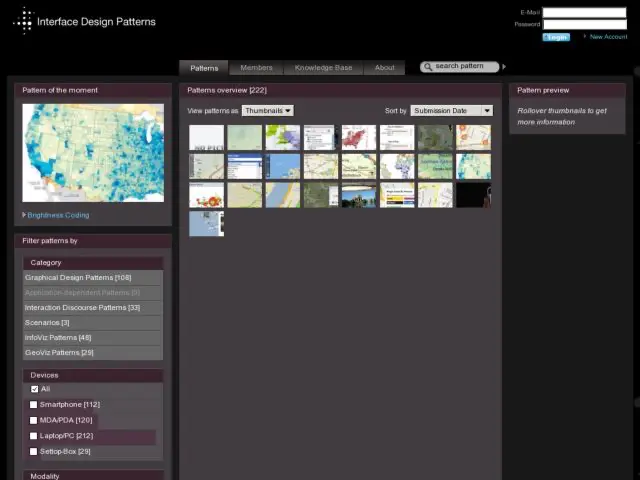
Task: Click the Password input field
Action: pyautogui.click(x=584, y=24)
